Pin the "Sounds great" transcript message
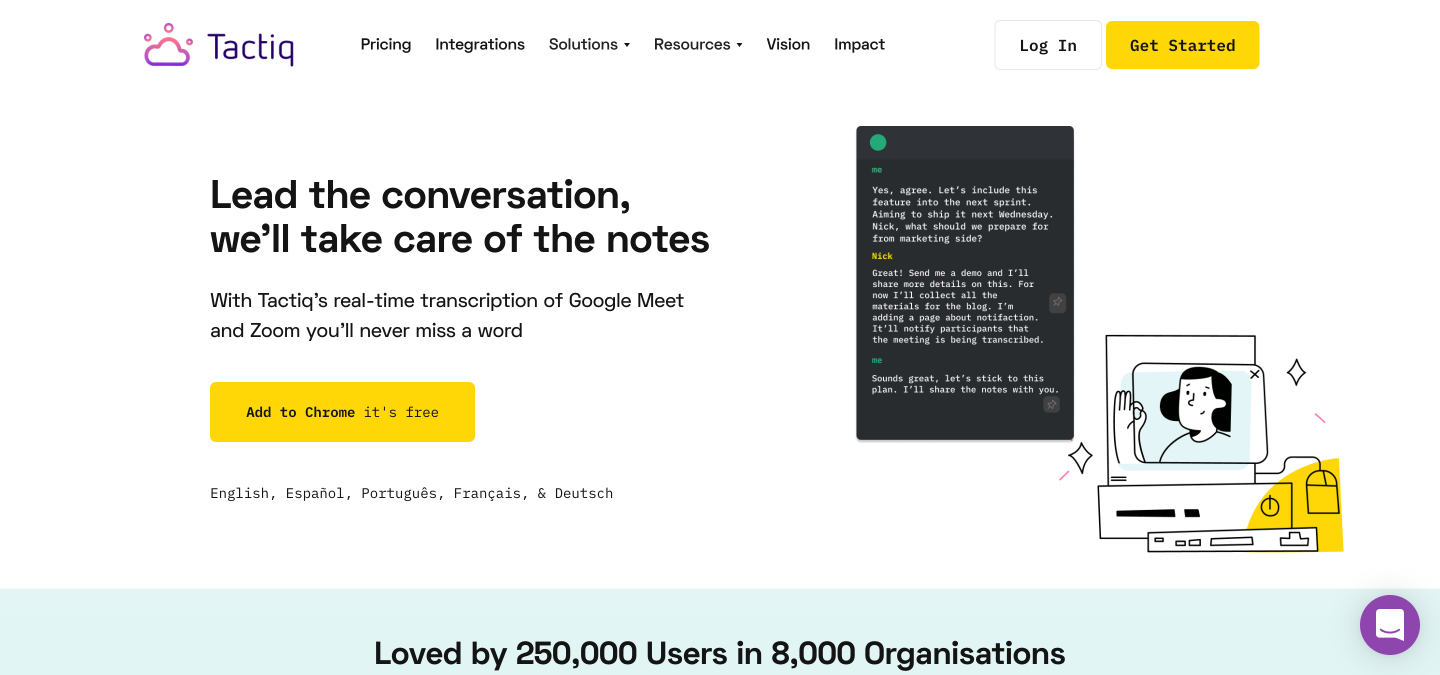 1051,404
